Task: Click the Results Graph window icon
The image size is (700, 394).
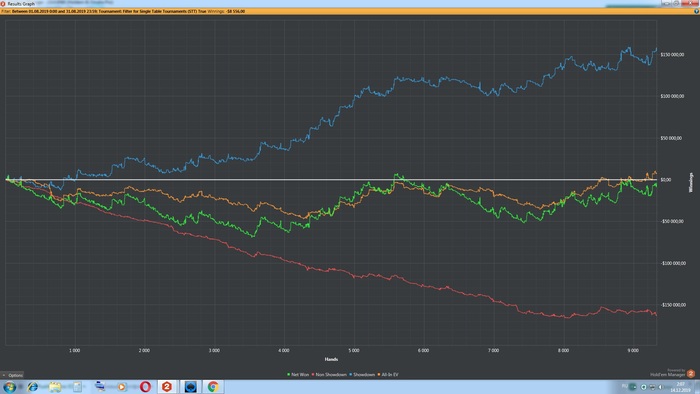Action: point(3,3)
